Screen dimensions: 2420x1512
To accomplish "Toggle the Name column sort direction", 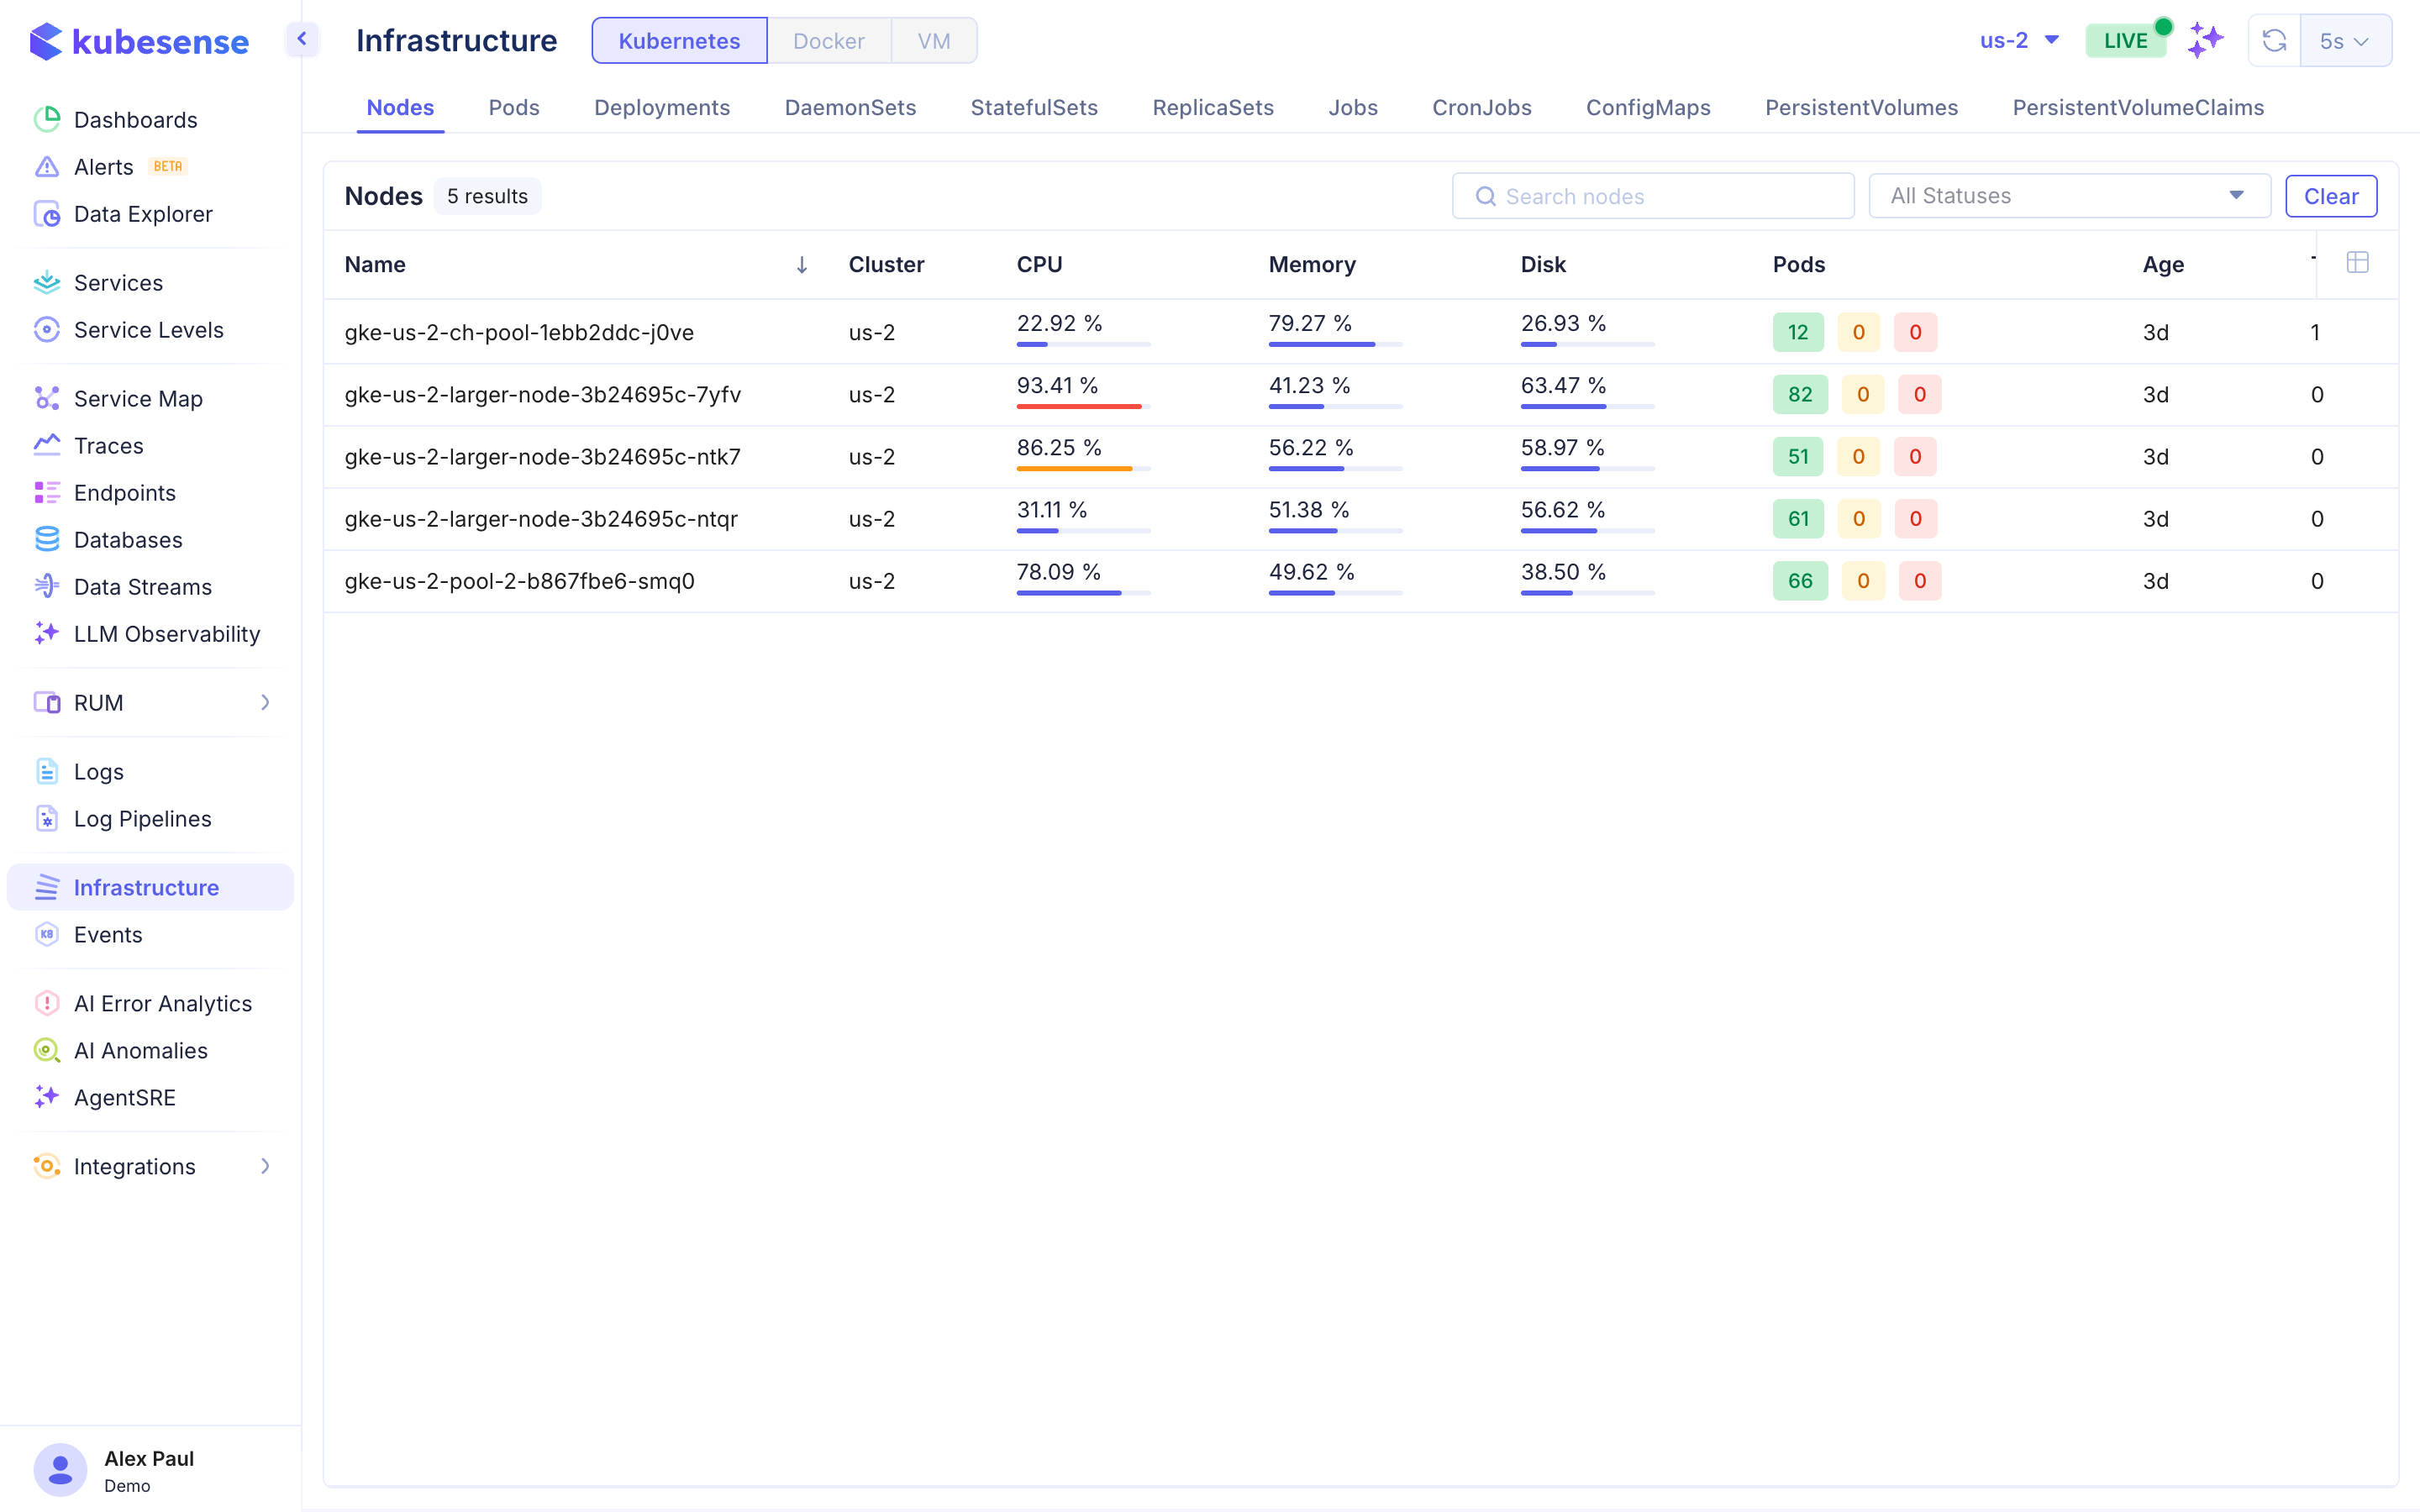I will pos(802,265).
